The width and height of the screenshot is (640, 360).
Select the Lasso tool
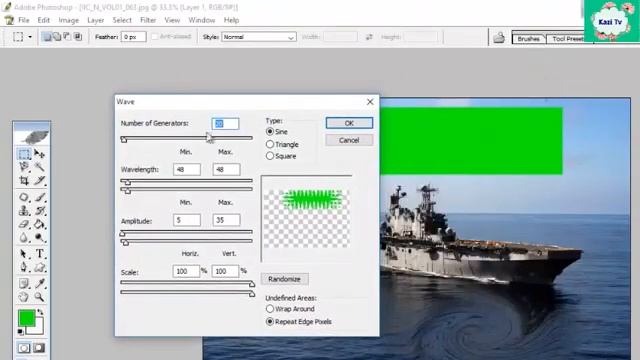(x=24, y=167)
